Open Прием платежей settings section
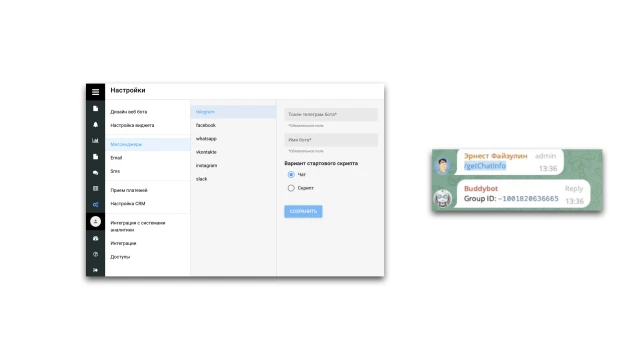This screenshot has width=640, height=360. pyautogui.click(x=129, y=190)
